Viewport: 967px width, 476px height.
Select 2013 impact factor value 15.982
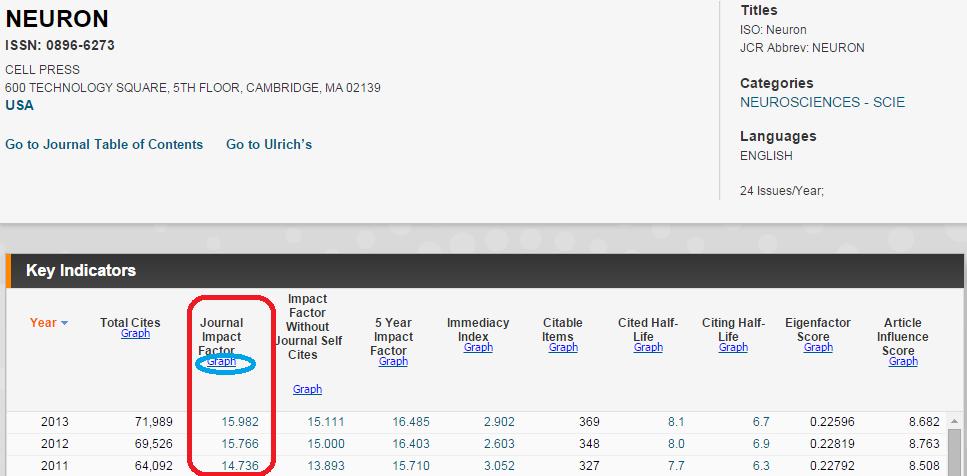pyautogui.click(x=240, y=422)
